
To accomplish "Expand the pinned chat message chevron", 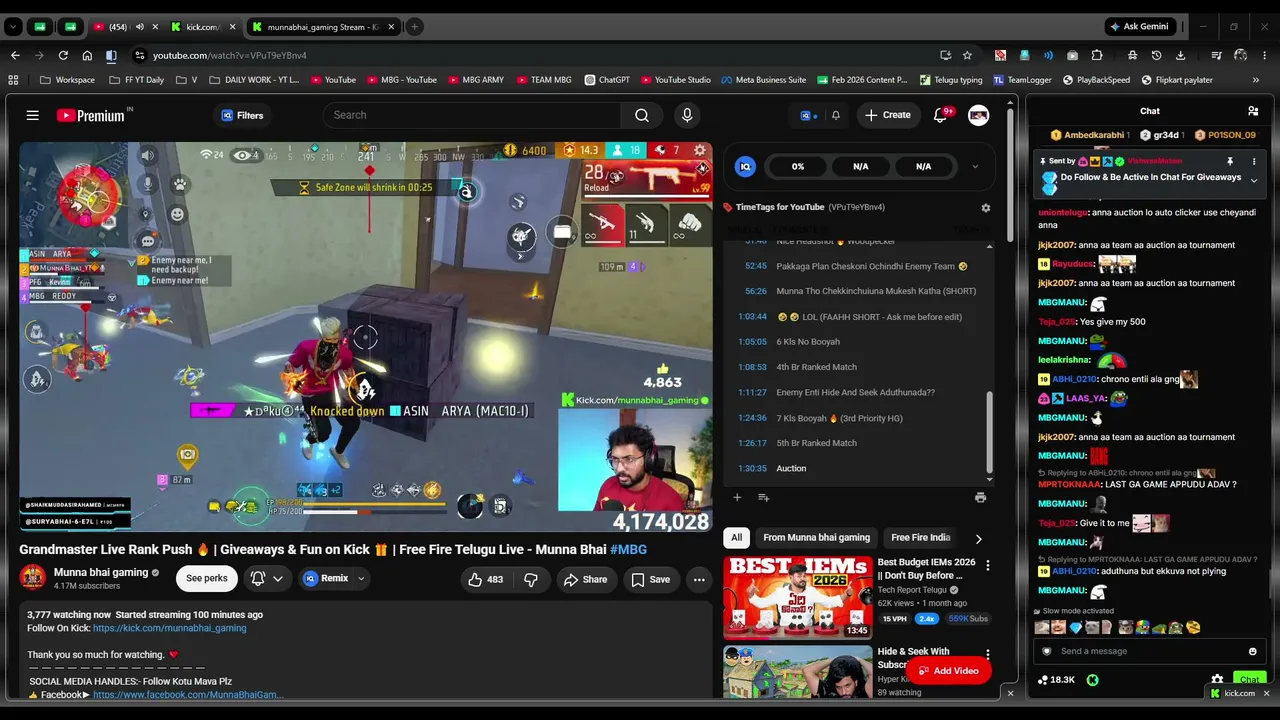I will 1253,181.
